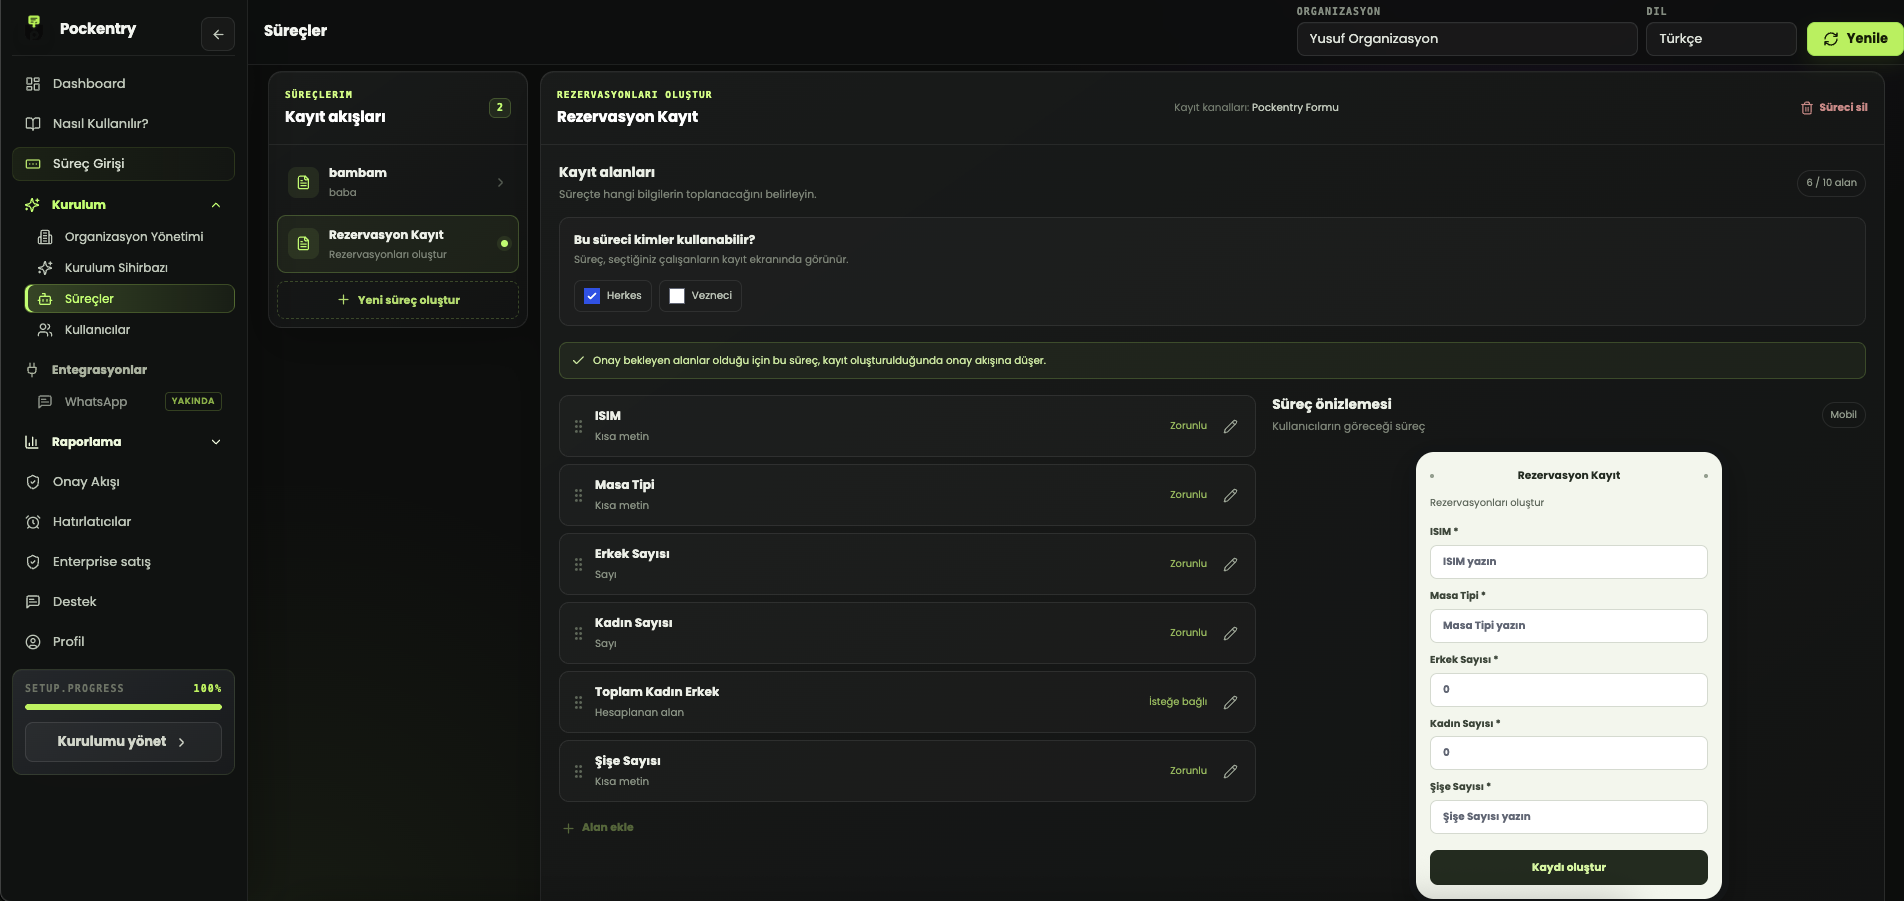
Task: Click the Pockentry Formu channel text
Action: [1295, 108]
